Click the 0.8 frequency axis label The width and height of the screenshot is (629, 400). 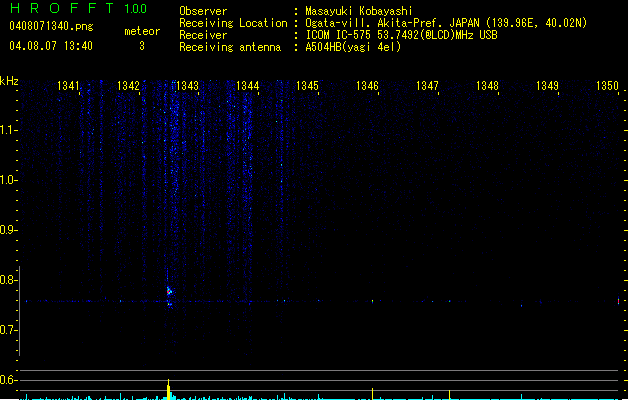click(8, 280)
